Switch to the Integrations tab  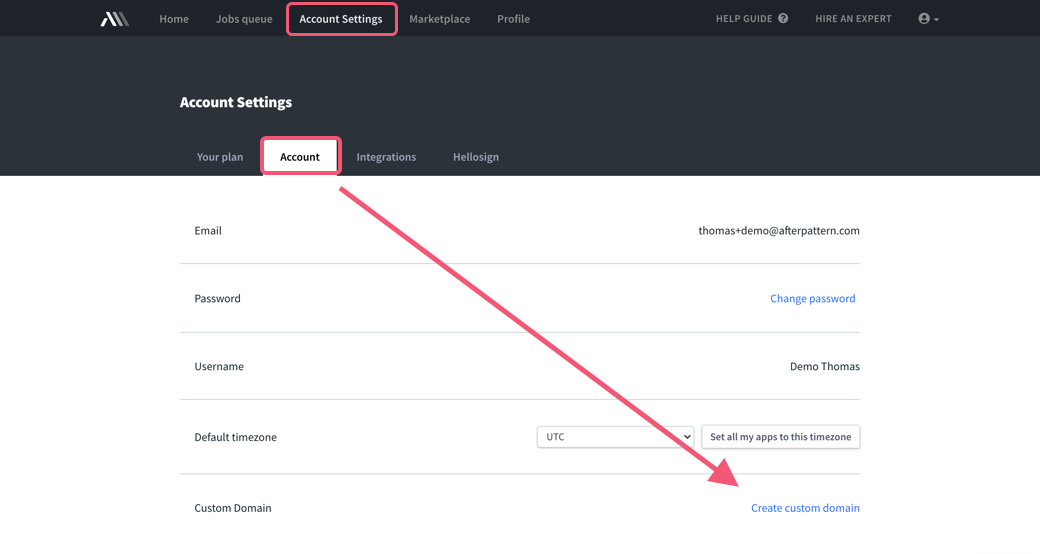point(386,157)
